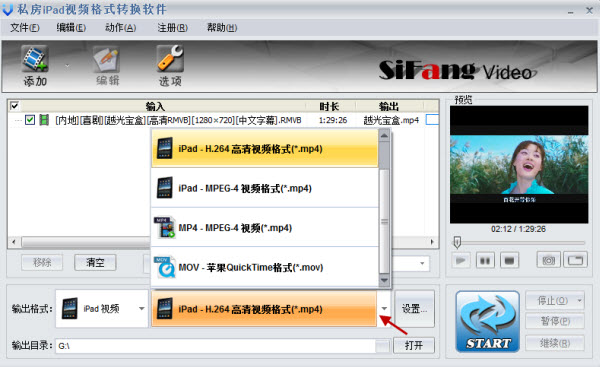Open the 帮助(H) menu
This screenshot has width=600, height=367.
[222, 28]
